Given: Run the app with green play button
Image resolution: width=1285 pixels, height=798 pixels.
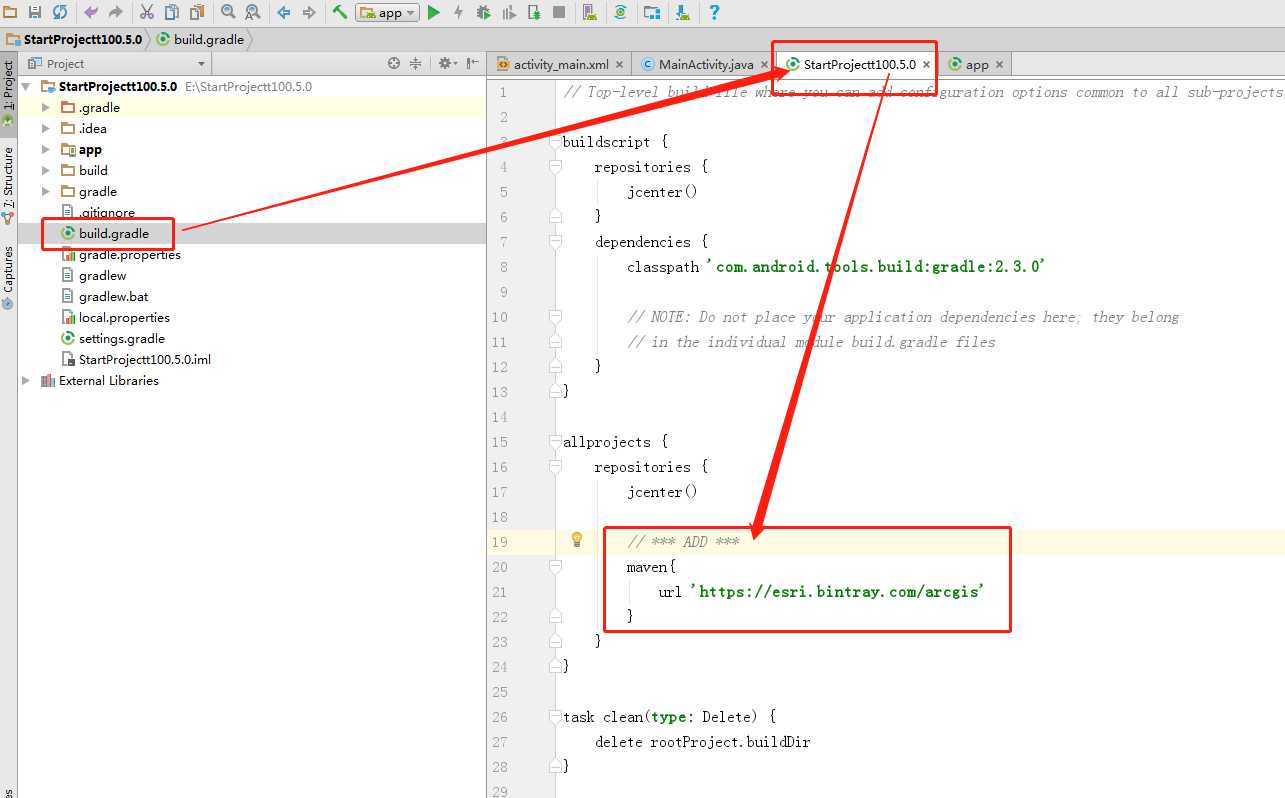Looking at the screenshot, I should [x=434, y=12].
